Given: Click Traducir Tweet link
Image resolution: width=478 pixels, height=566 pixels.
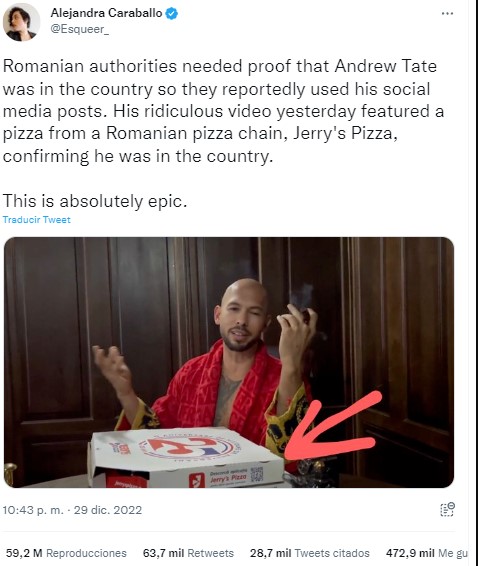Looking at the screenshot, I should tap(36, 219).
